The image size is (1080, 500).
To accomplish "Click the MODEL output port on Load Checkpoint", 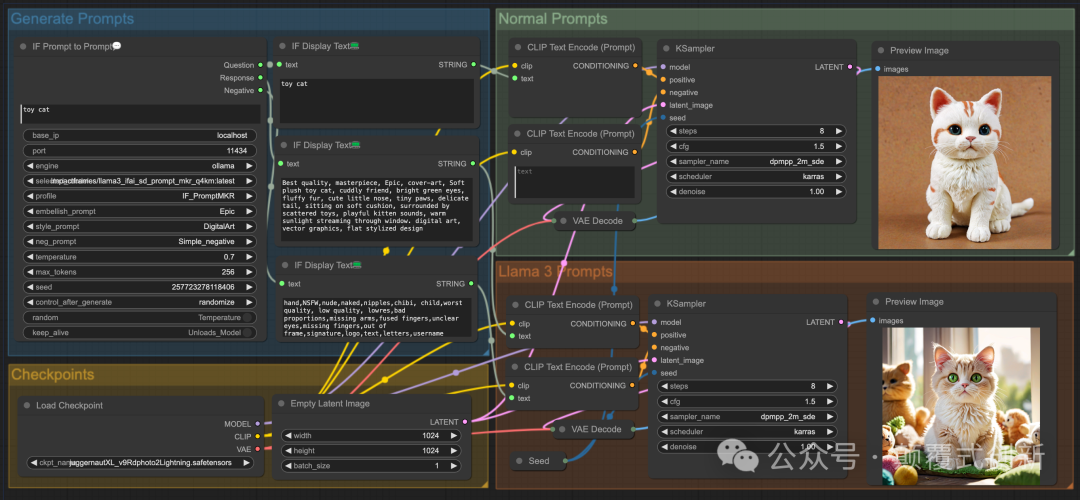I will (258, 424).
